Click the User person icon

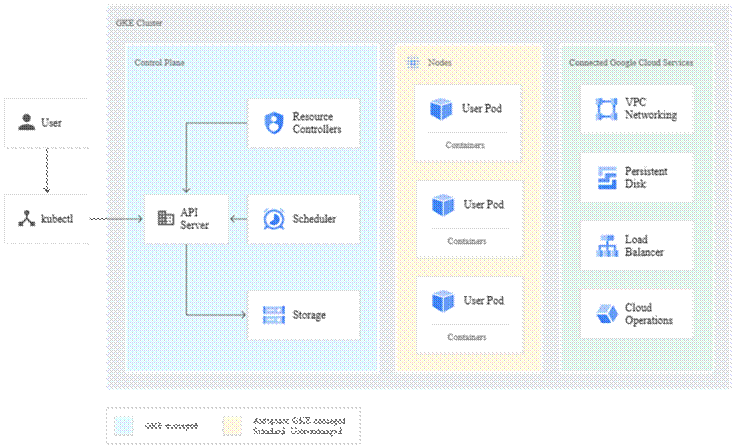tap(27, 122)
